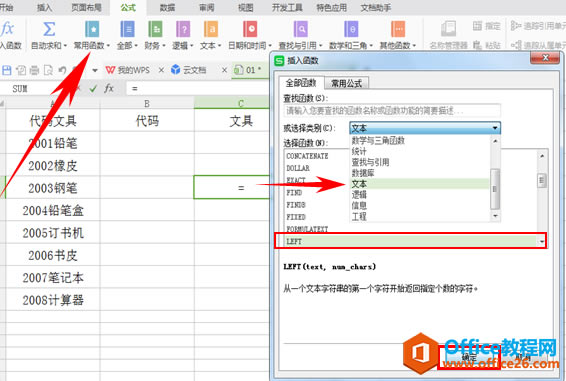Close the 云文档 tab
The image size is (566, 381).
[x=224, y=70]
